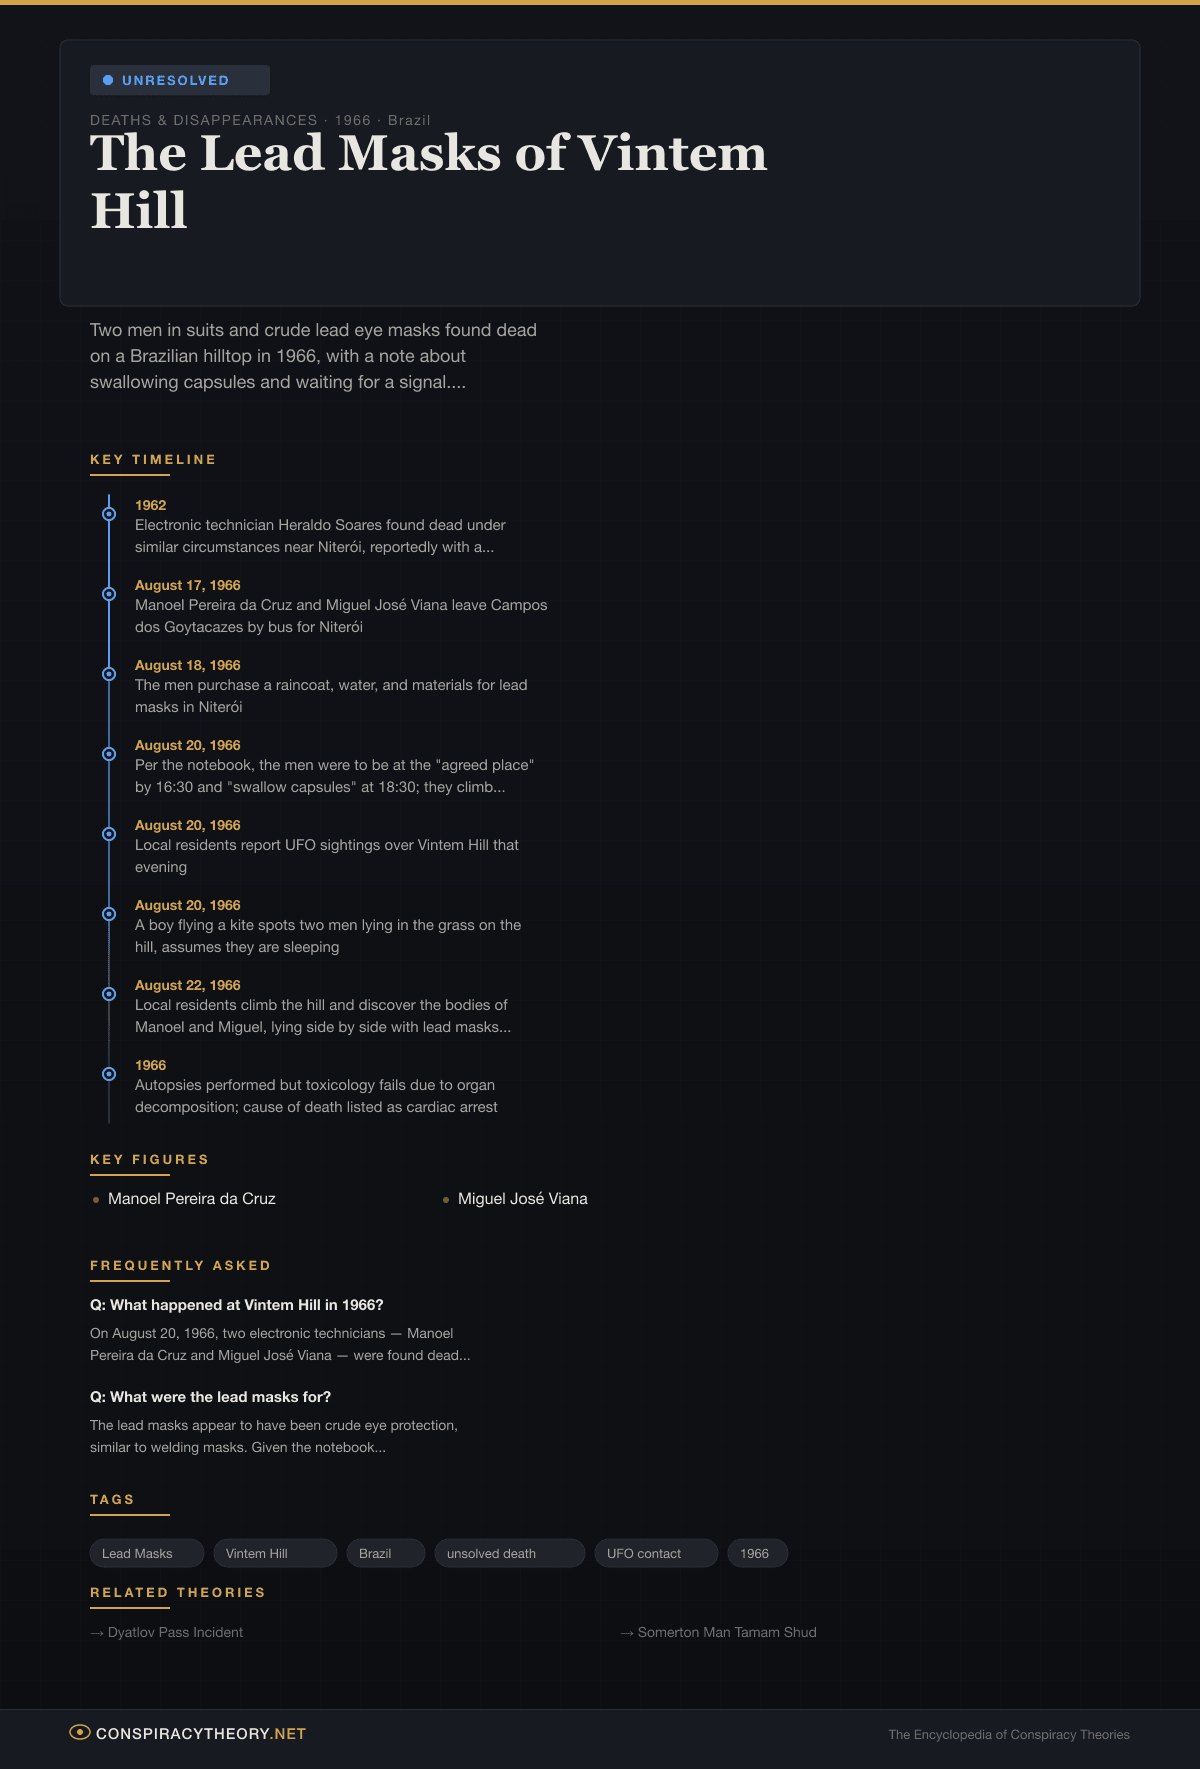Click the 1962 timeline marker
Image resolution: width=1200 pixels, height=1769 pixels.
[109, 514]
